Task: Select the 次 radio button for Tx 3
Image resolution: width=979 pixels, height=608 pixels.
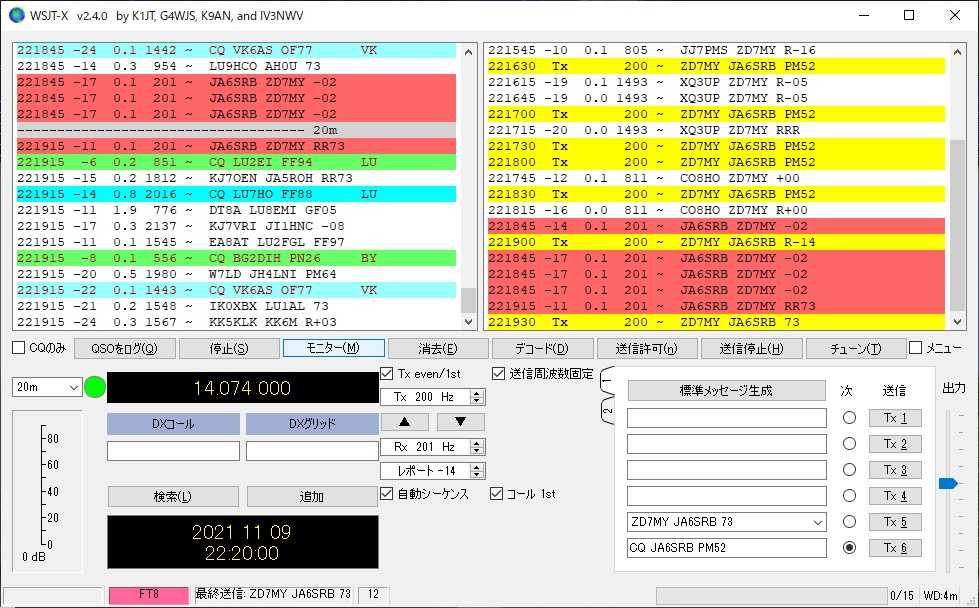Action: [x=849, y=469]
